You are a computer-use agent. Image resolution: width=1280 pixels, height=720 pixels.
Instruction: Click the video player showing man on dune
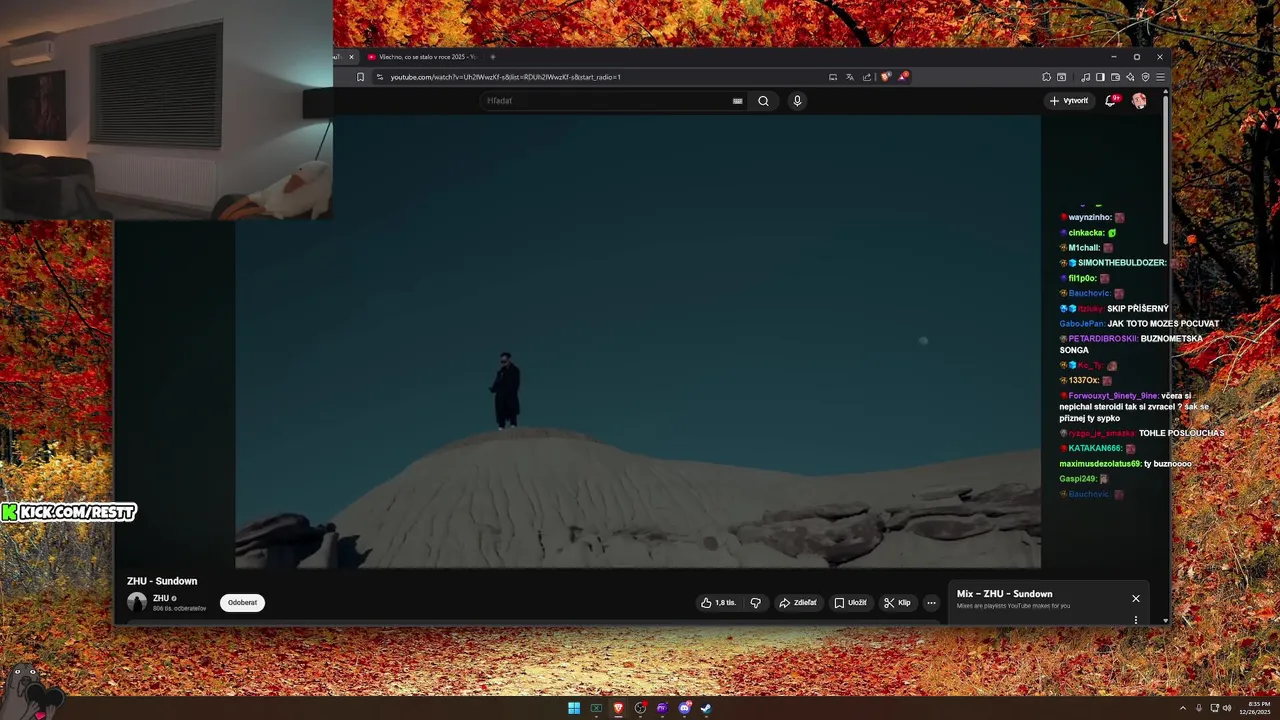click(x=638, y=341)
